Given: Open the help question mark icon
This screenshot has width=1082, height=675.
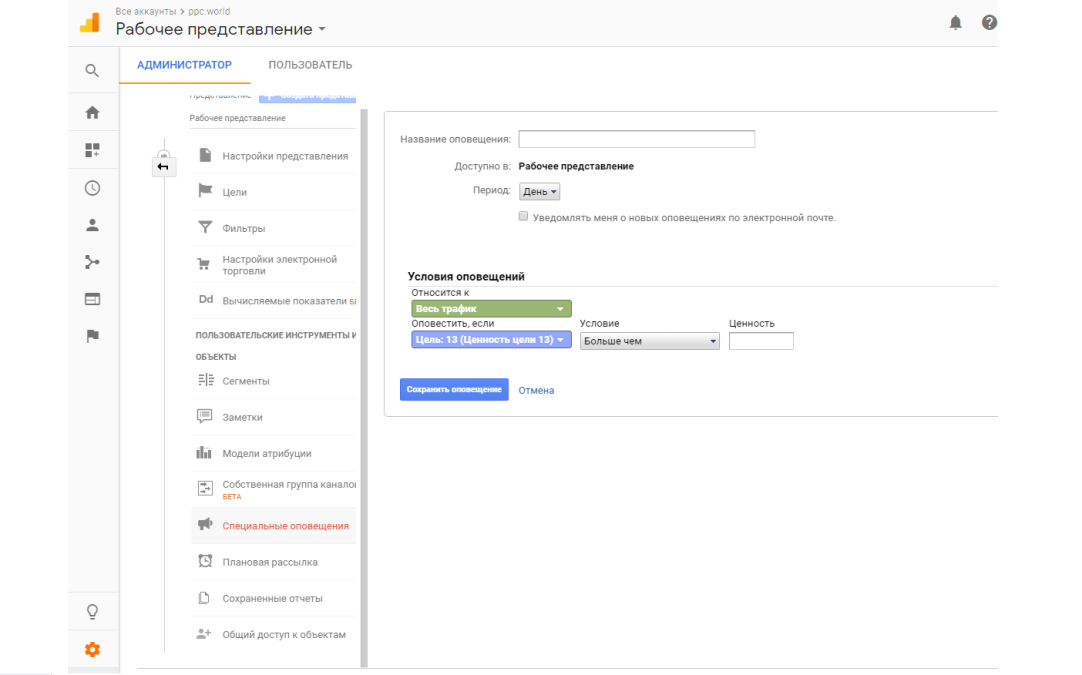Looking at the screenshot, I should pyautogui.click(x=989, y=23).
